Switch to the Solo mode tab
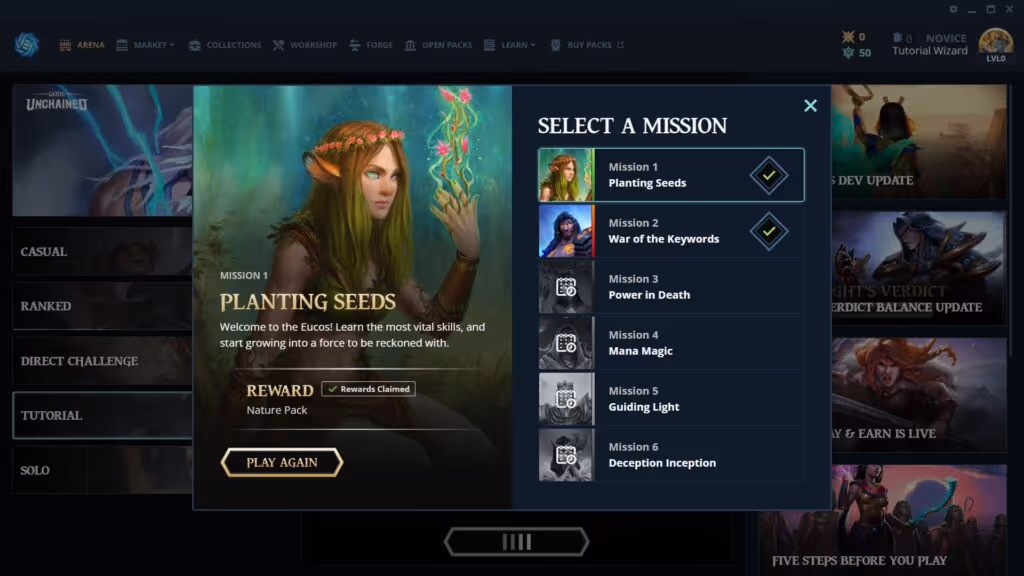 click(103, 470)
